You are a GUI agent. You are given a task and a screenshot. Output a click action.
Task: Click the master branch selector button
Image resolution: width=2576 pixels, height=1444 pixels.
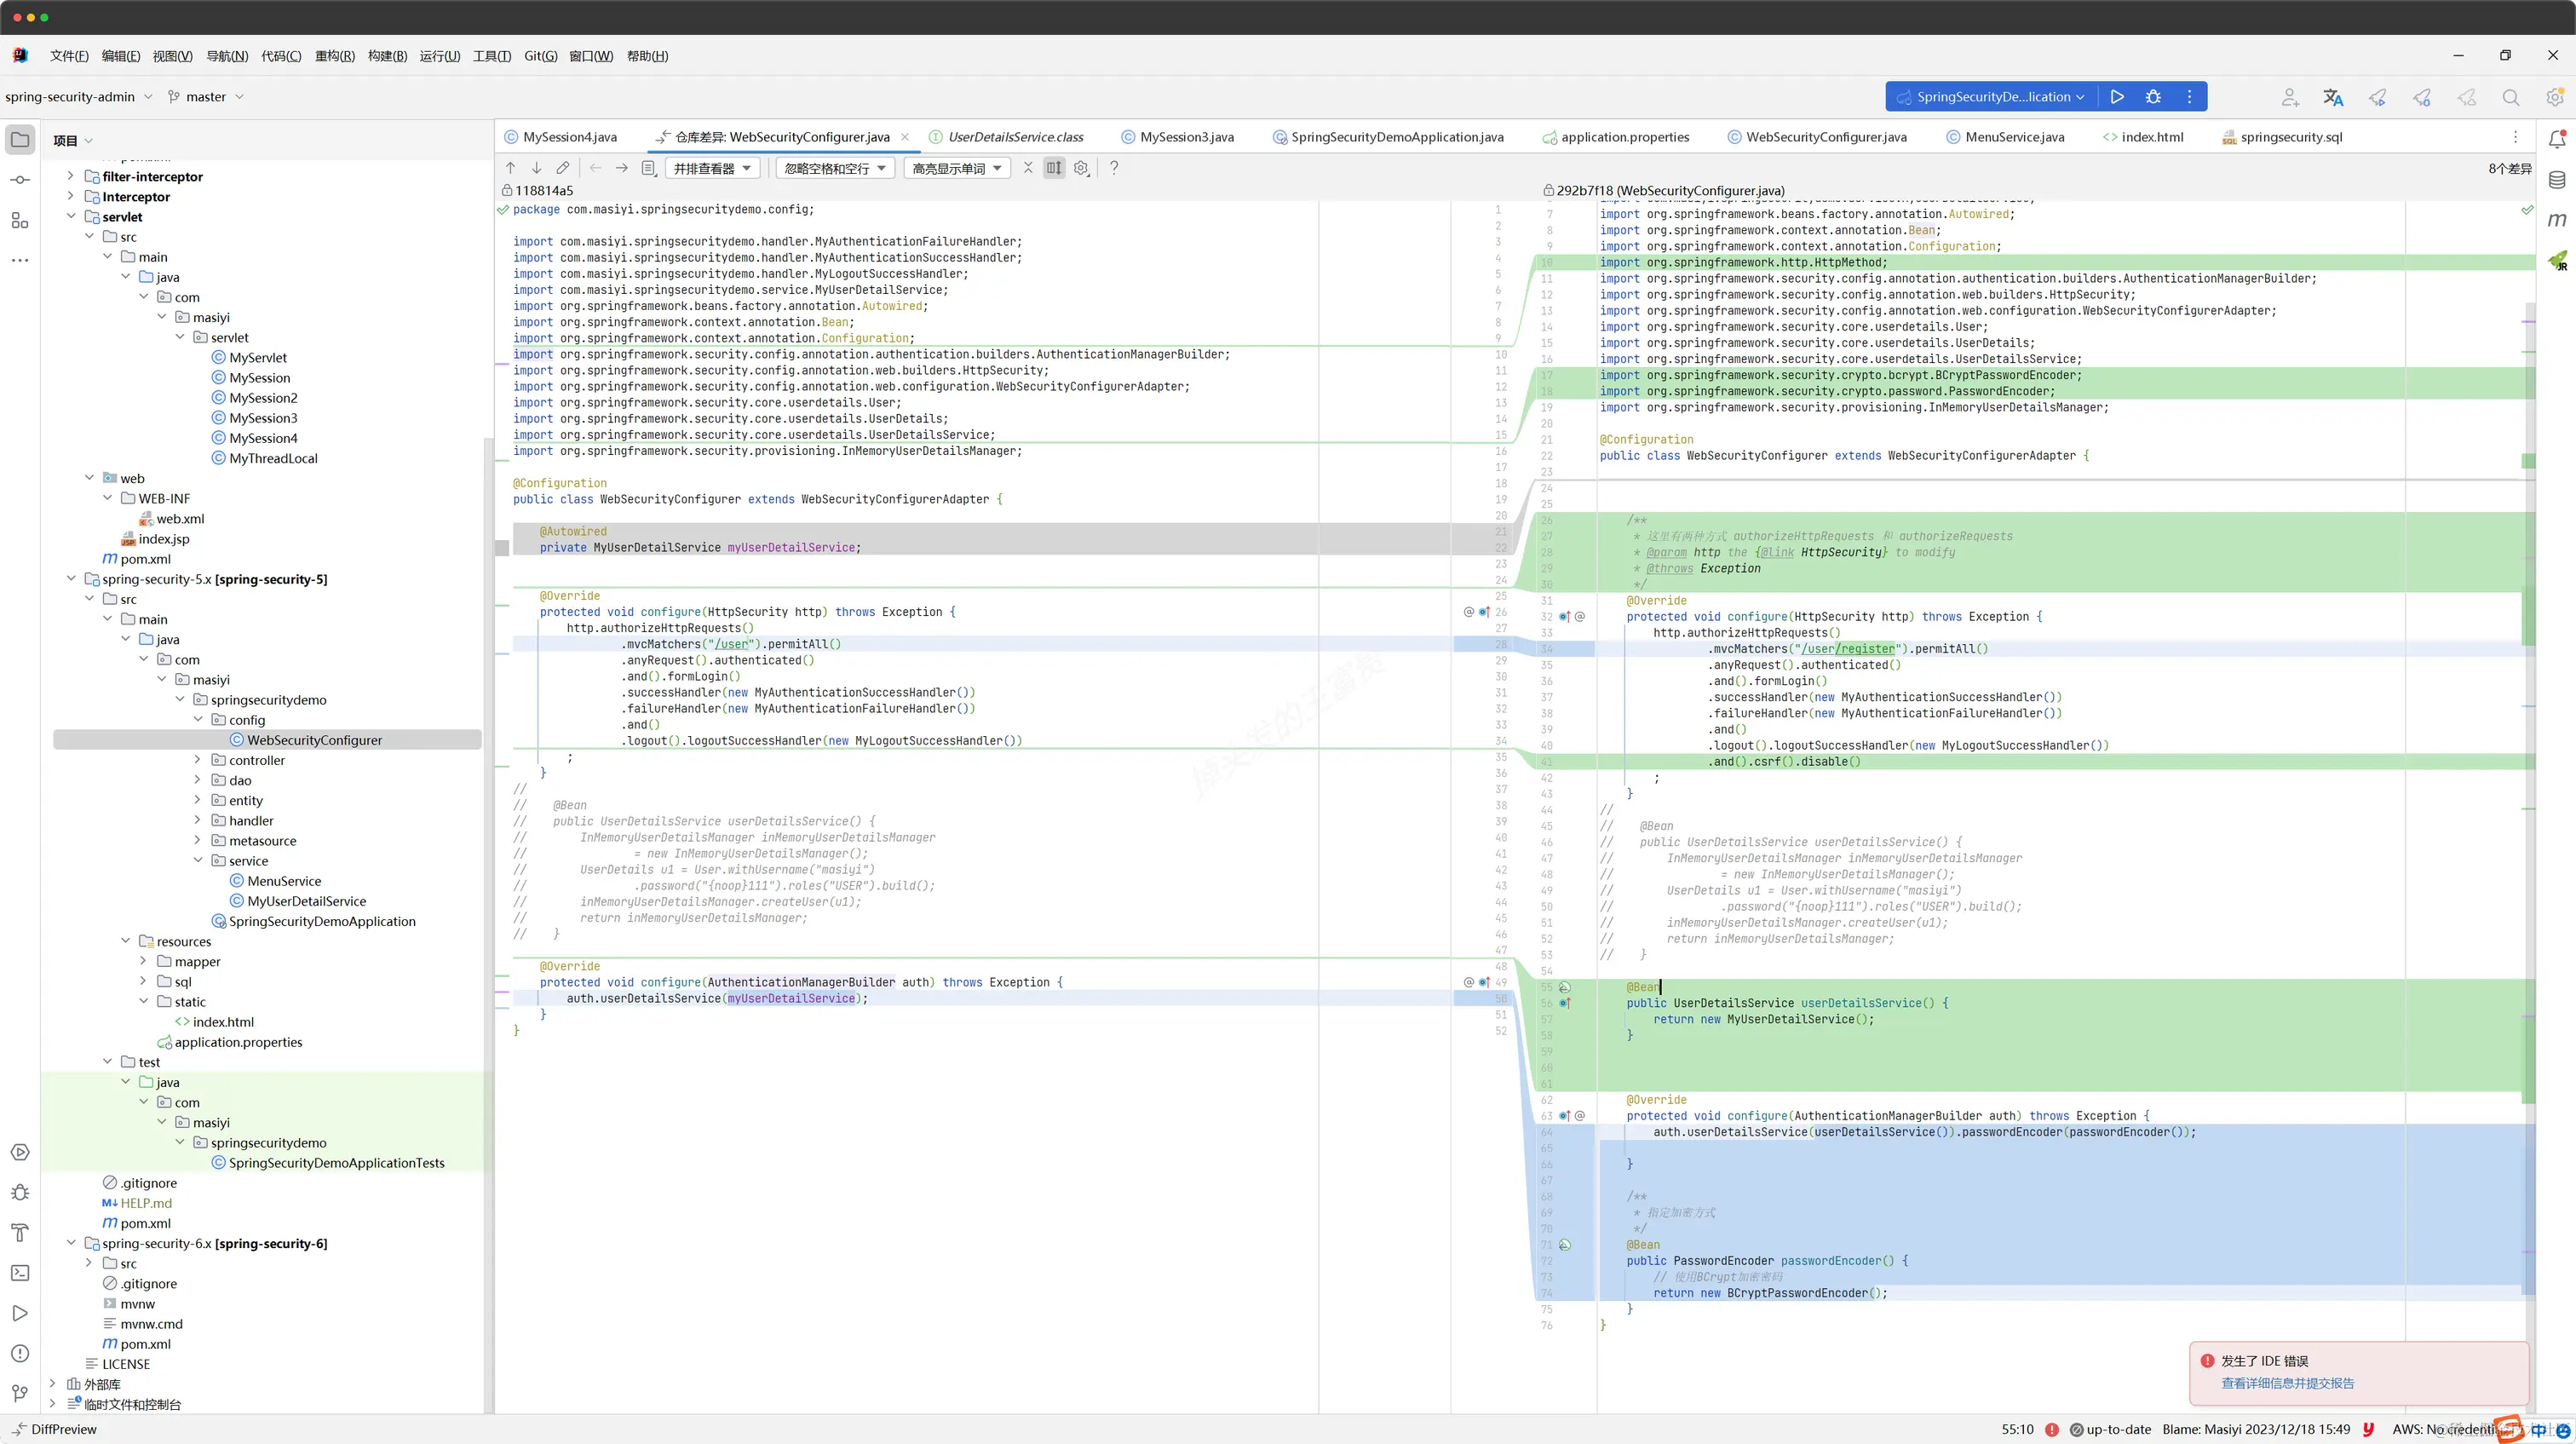206,97
